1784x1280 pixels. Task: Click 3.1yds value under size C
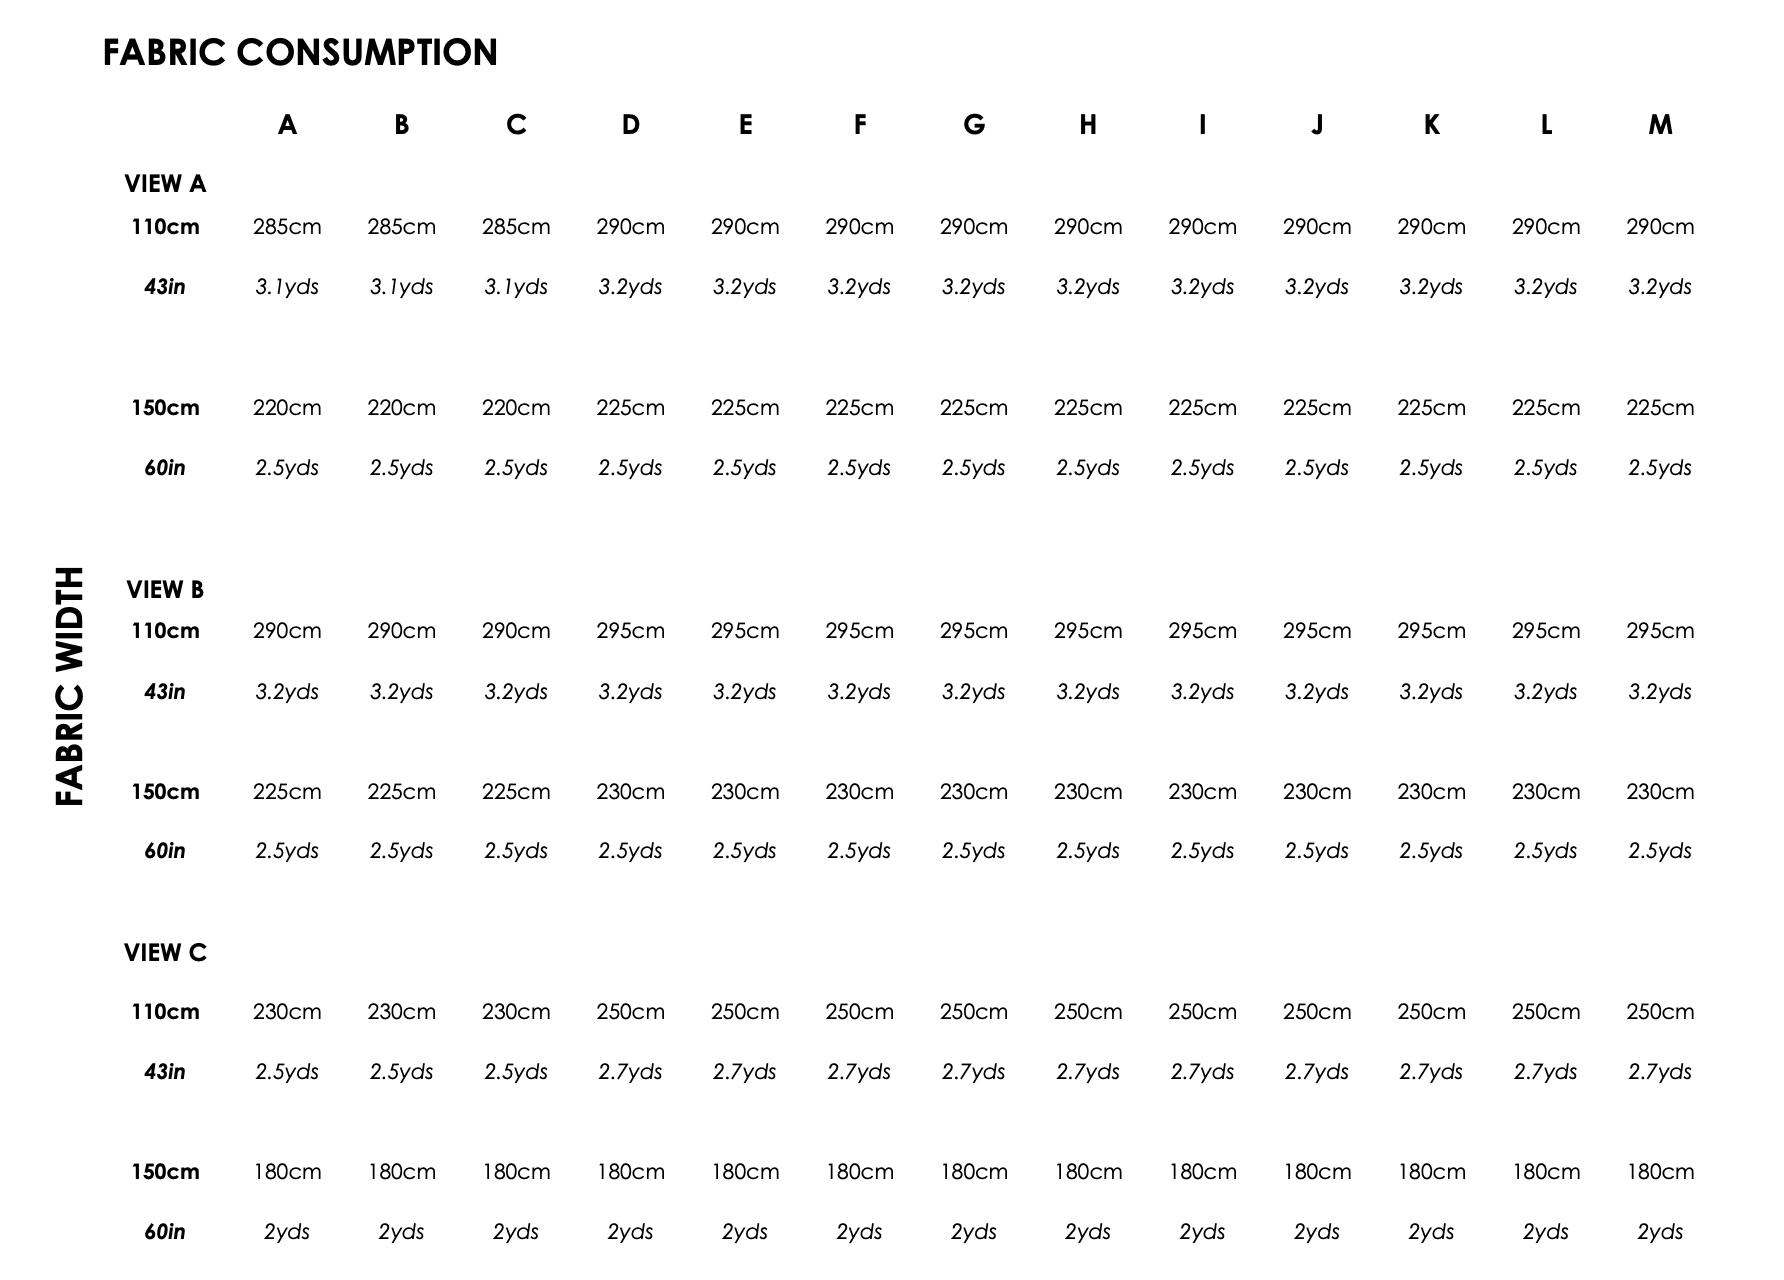tap(516, 287)
